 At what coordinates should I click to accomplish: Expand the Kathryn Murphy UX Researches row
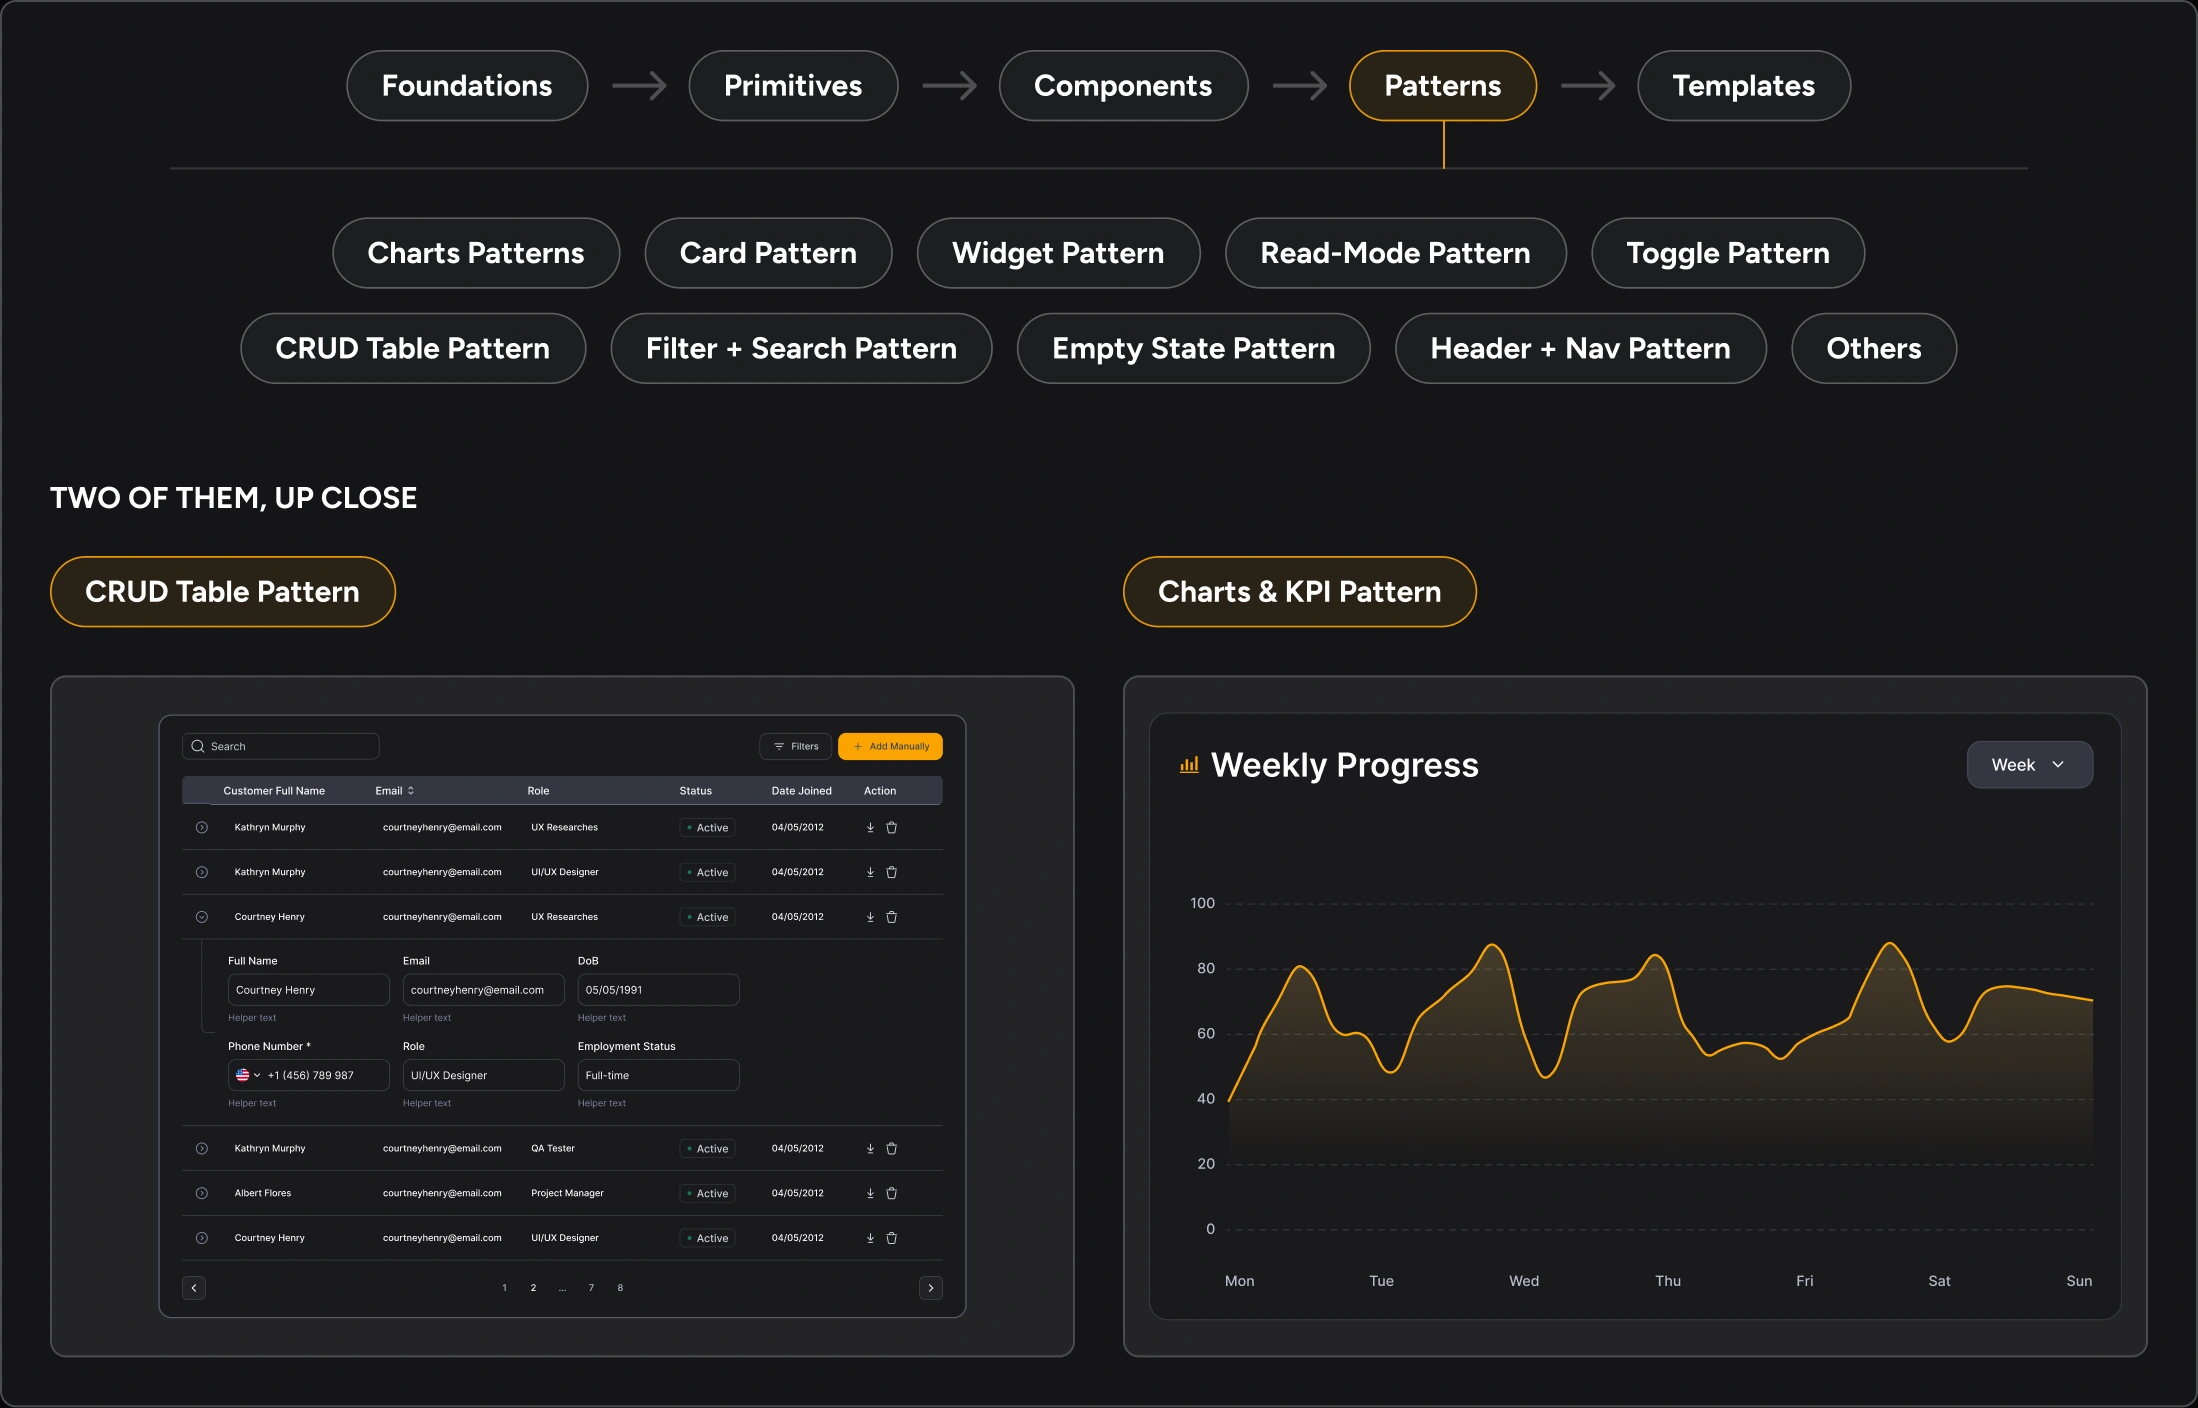(x=202, y=828)
